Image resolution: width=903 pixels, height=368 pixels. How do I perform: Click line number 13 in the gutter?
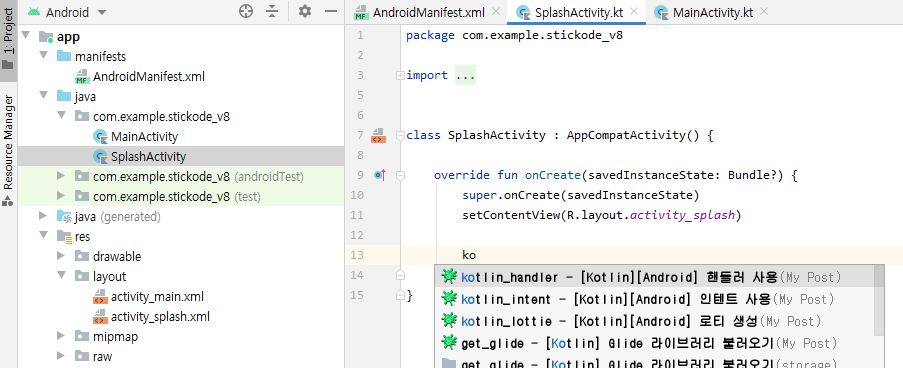point(357,255)
